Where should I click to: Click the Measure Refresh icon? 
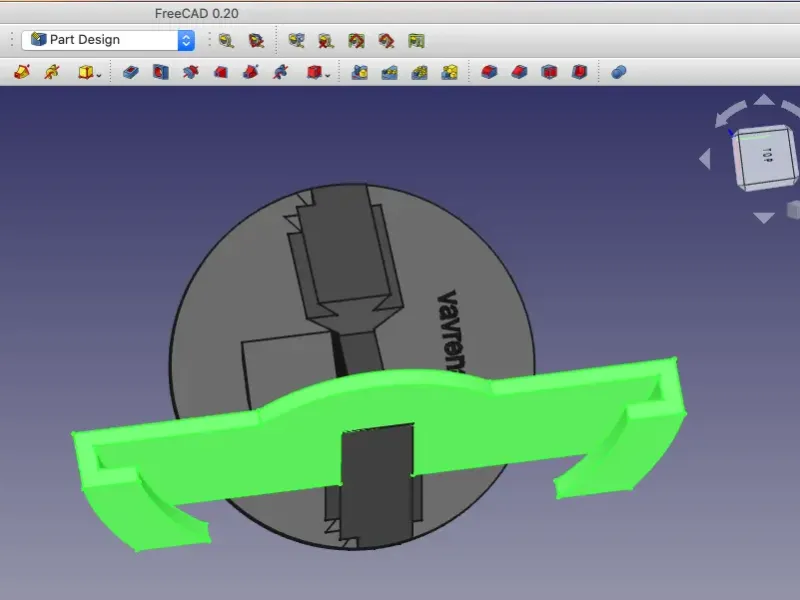296,40
